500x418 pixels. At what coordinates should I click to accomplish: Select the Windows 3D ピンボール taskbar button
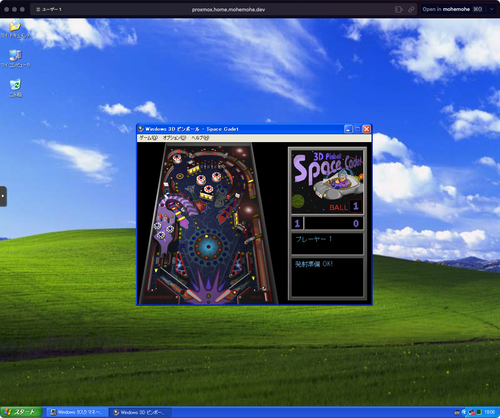coord(141,412)
